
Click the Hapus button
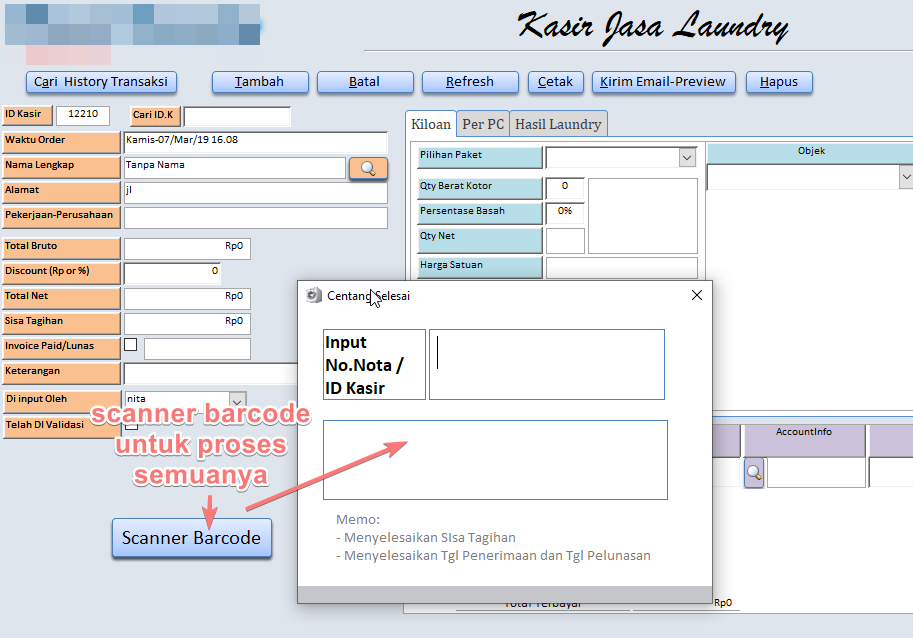click(x=779, y=82)
